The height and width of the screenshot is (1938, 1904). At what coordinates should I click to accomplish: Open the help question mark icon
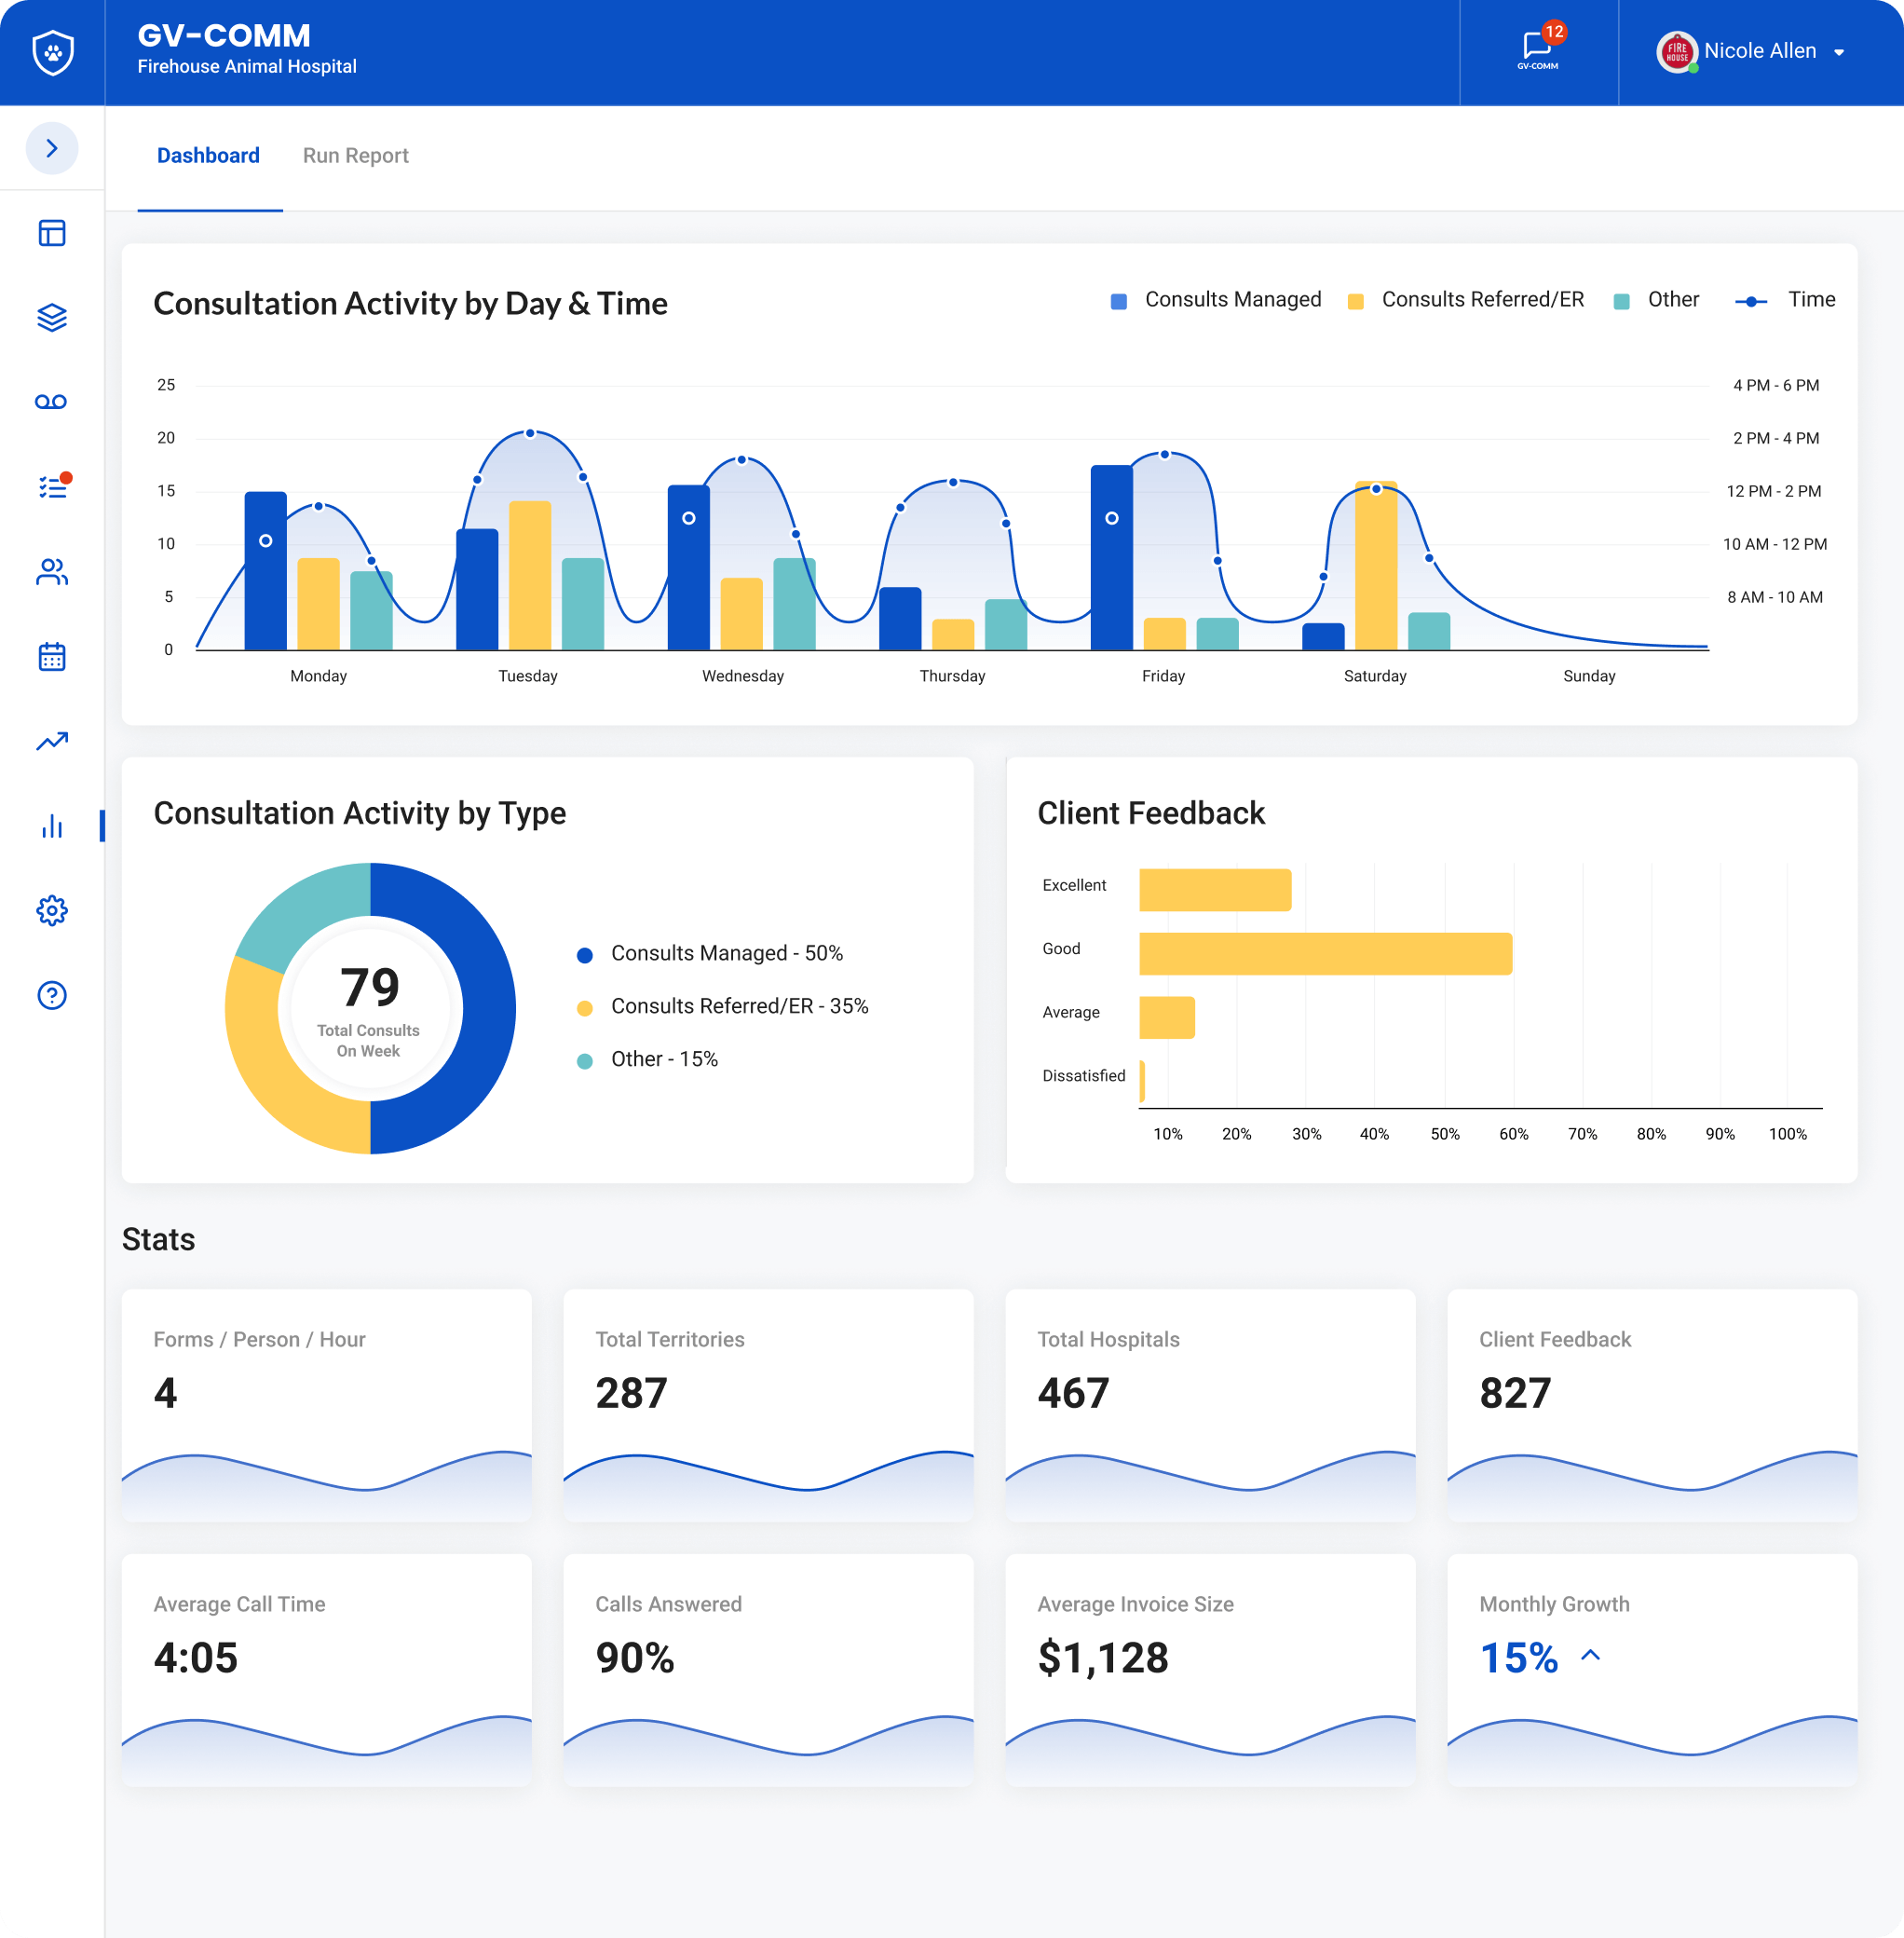[x=52, y=995]
